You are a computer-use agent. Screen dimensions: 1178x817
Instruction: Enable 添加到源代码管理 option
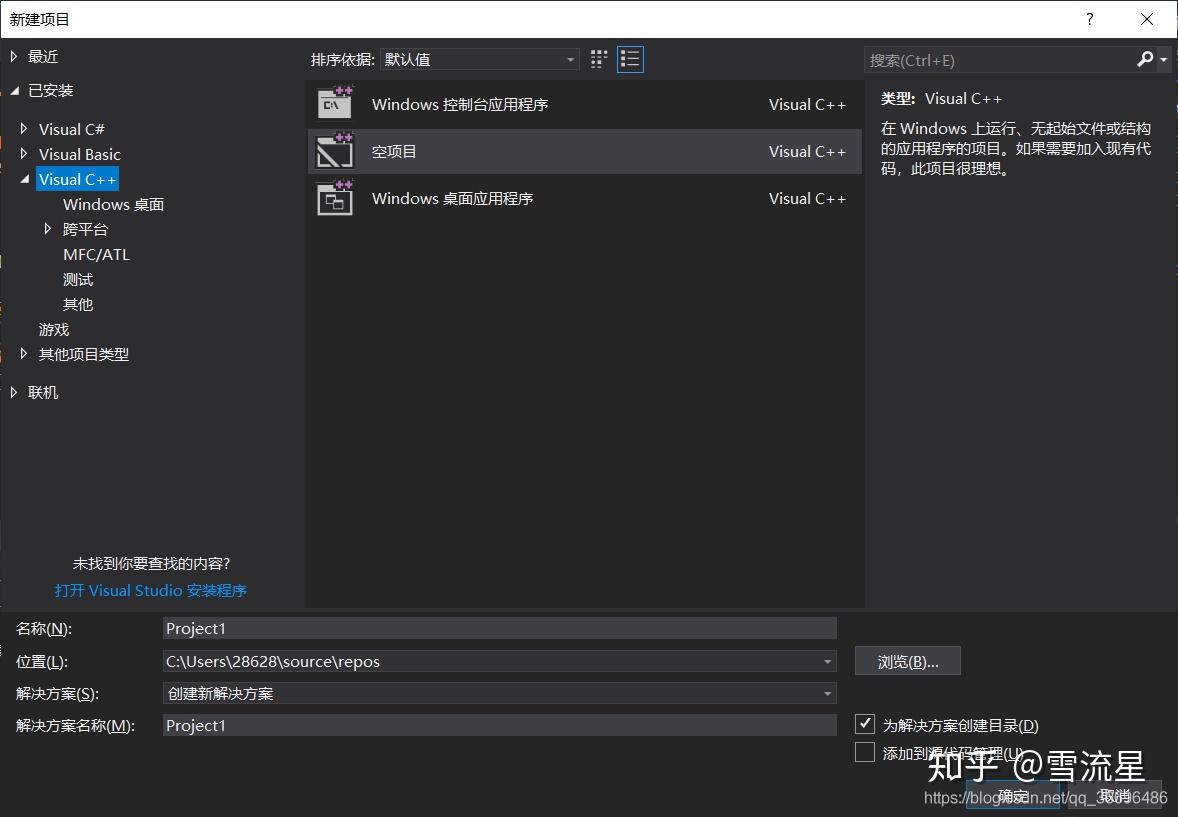point(864,752)
